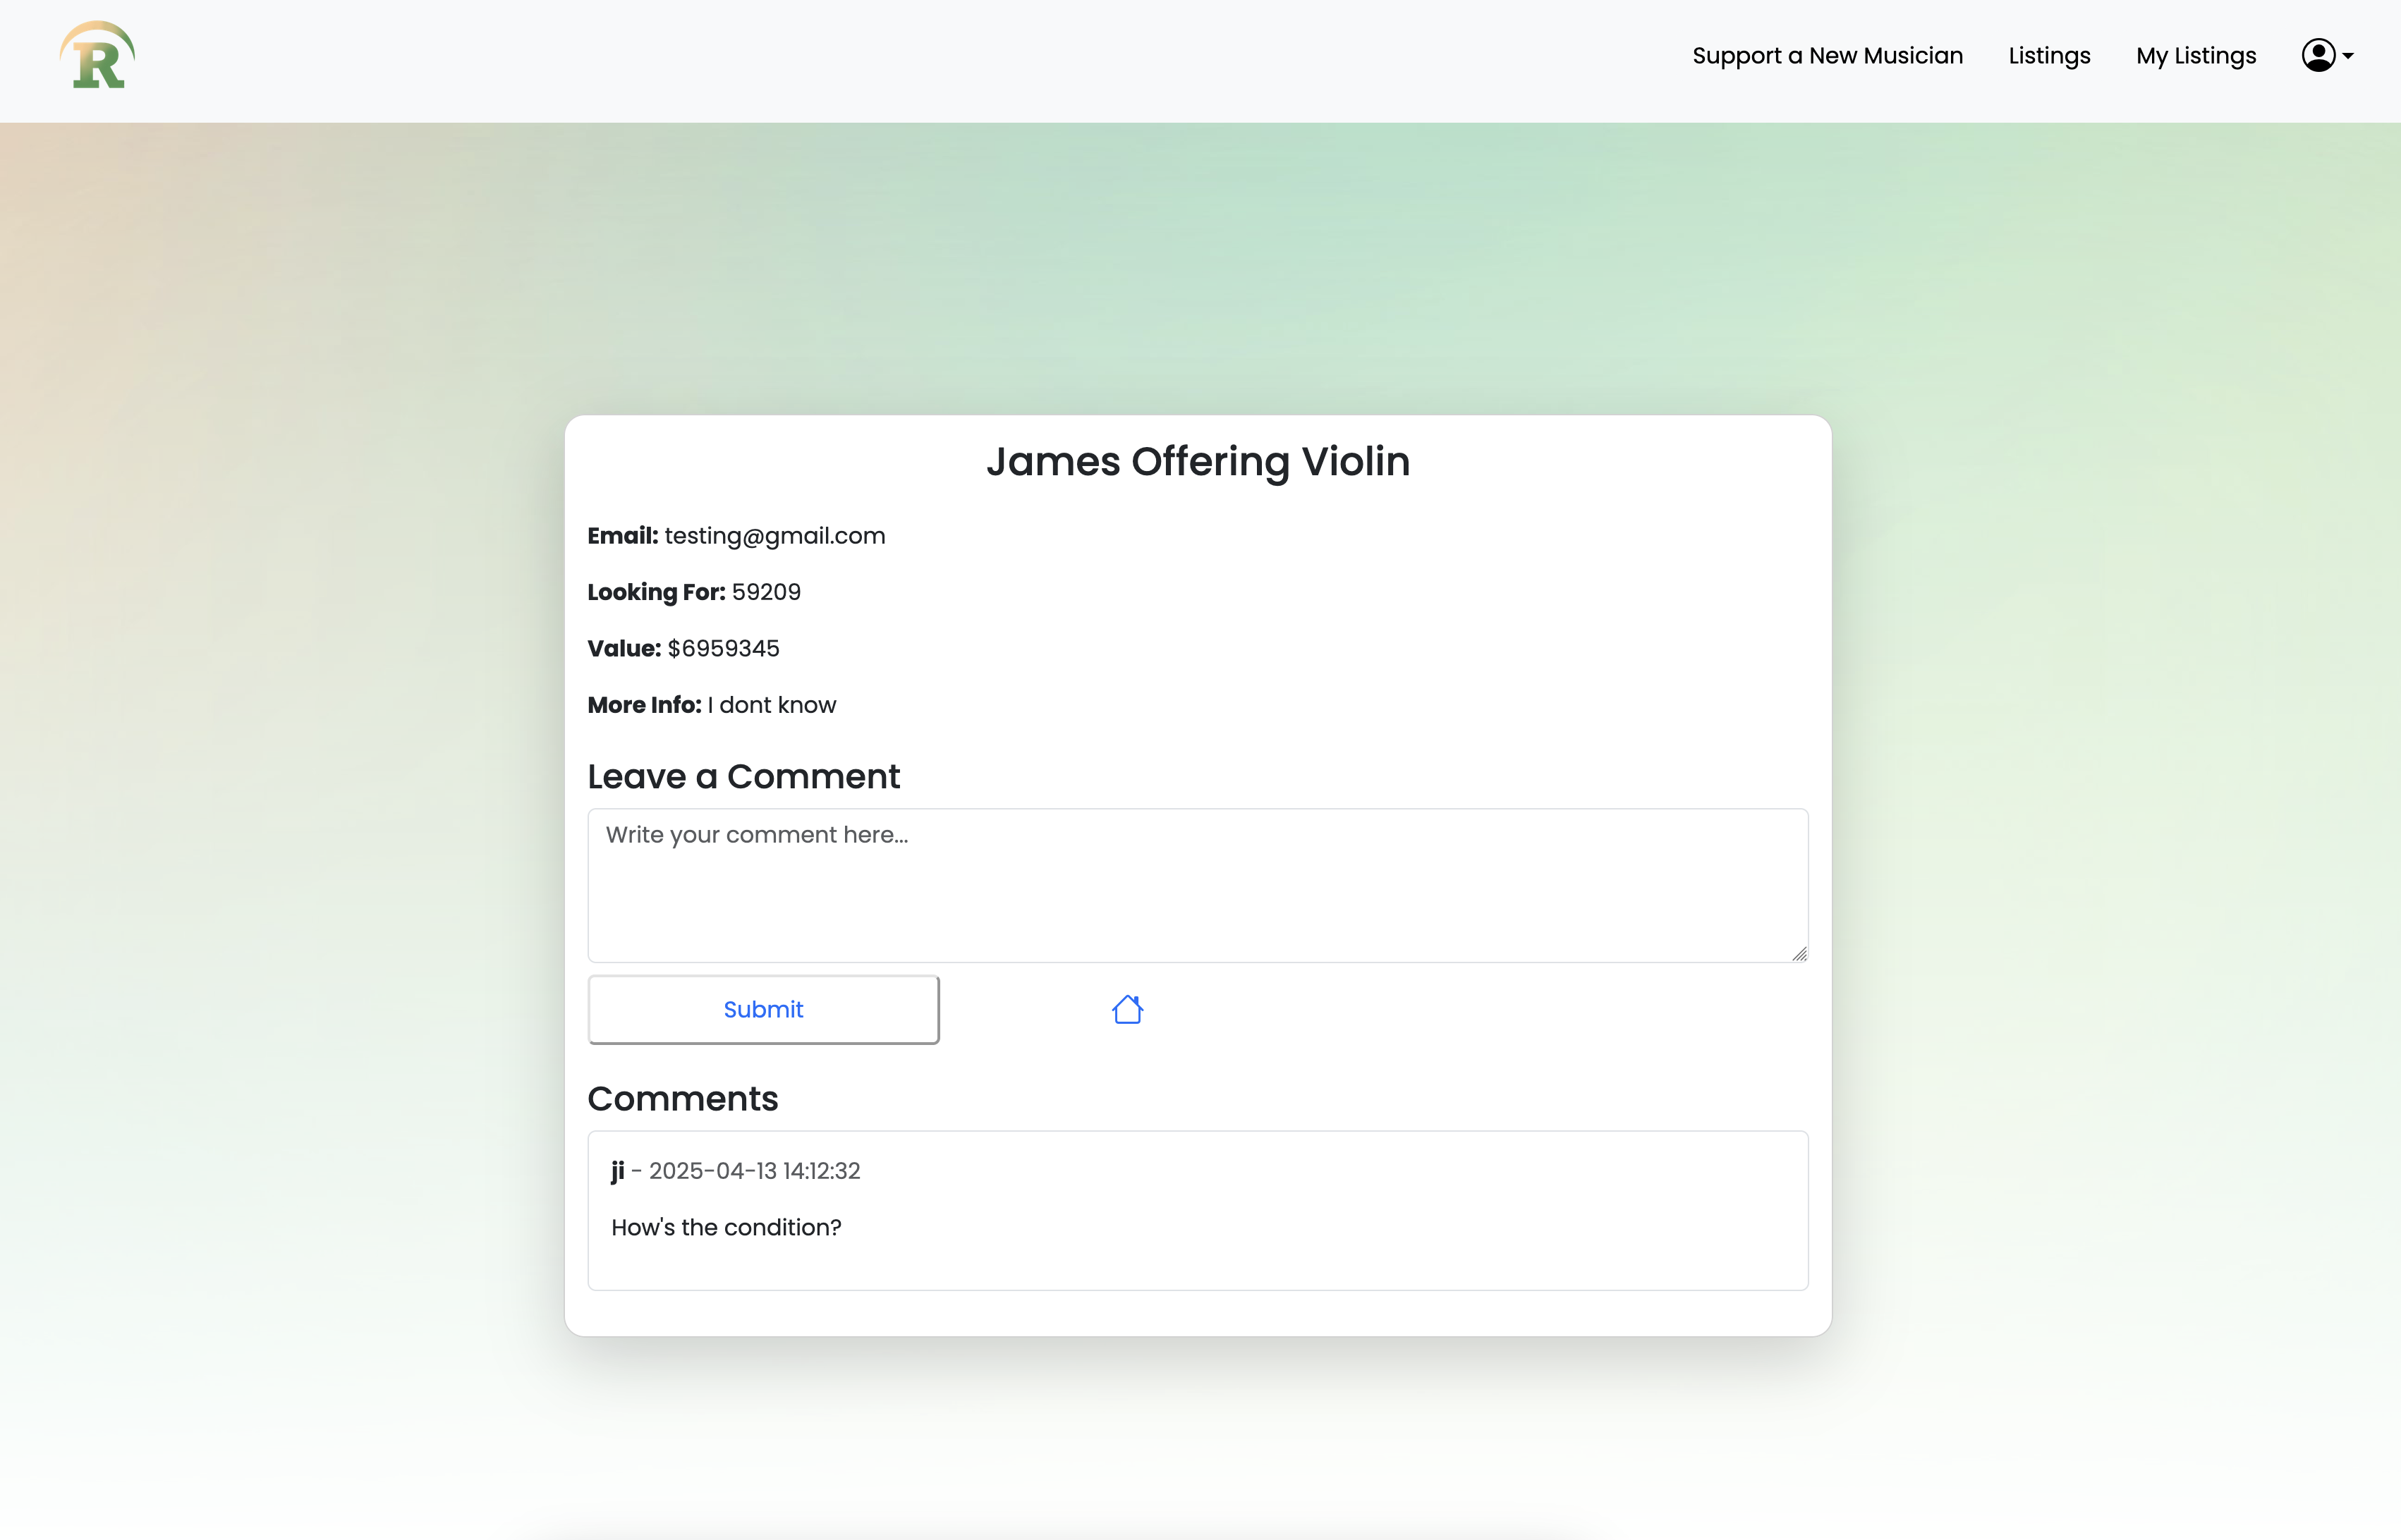2401x1540 pixels.
Task: Click the Looking For value 59209
Action: click(x=766, y=592)
